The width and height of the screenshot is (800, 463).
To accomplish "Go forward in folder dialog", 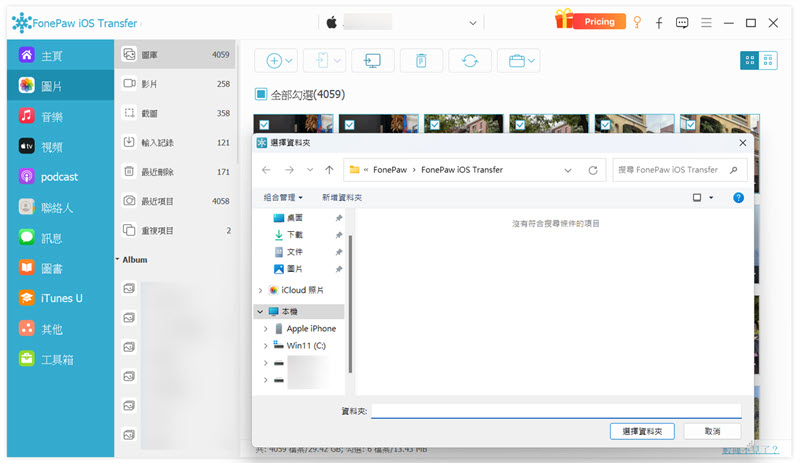I will pos(289,170).
